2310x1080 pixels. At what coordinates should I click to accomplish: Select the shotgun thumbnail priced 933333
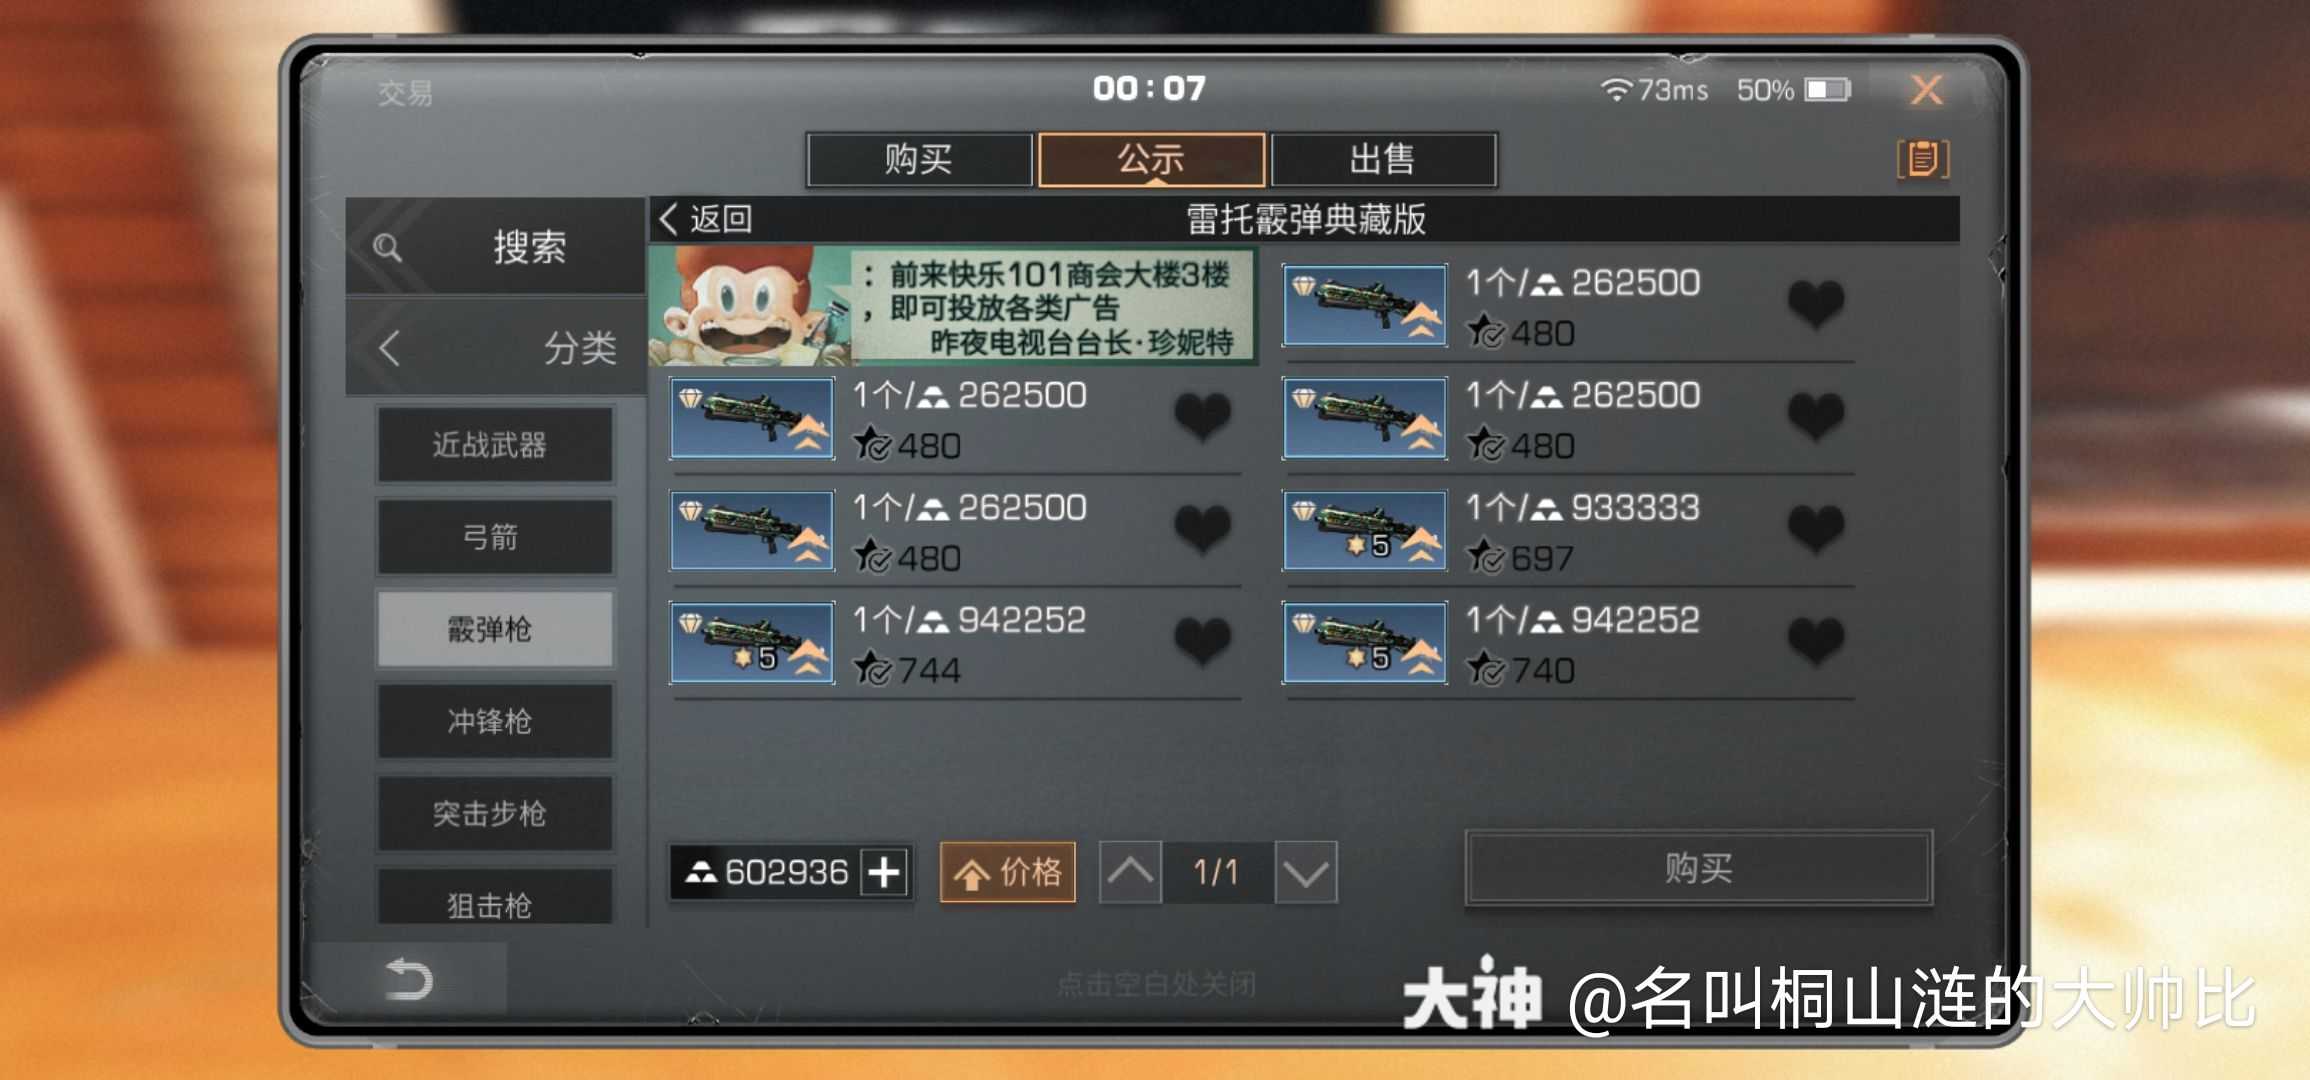1365,530
